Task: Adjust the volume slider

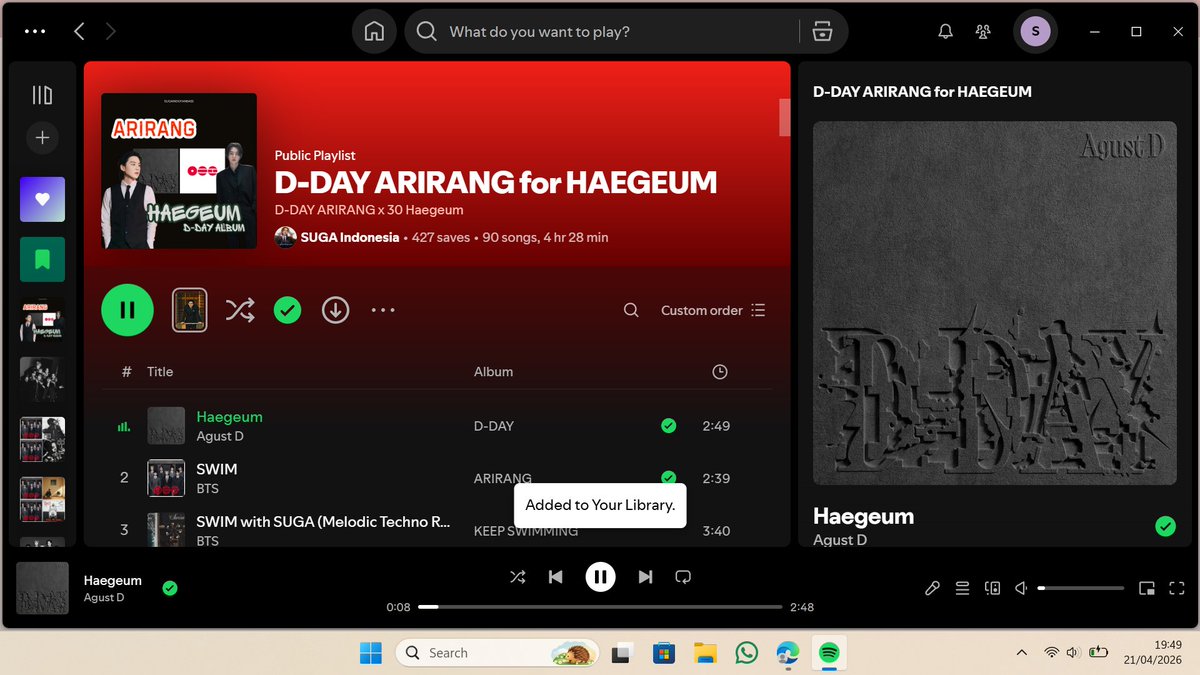Action: (x=1080, y=588)
